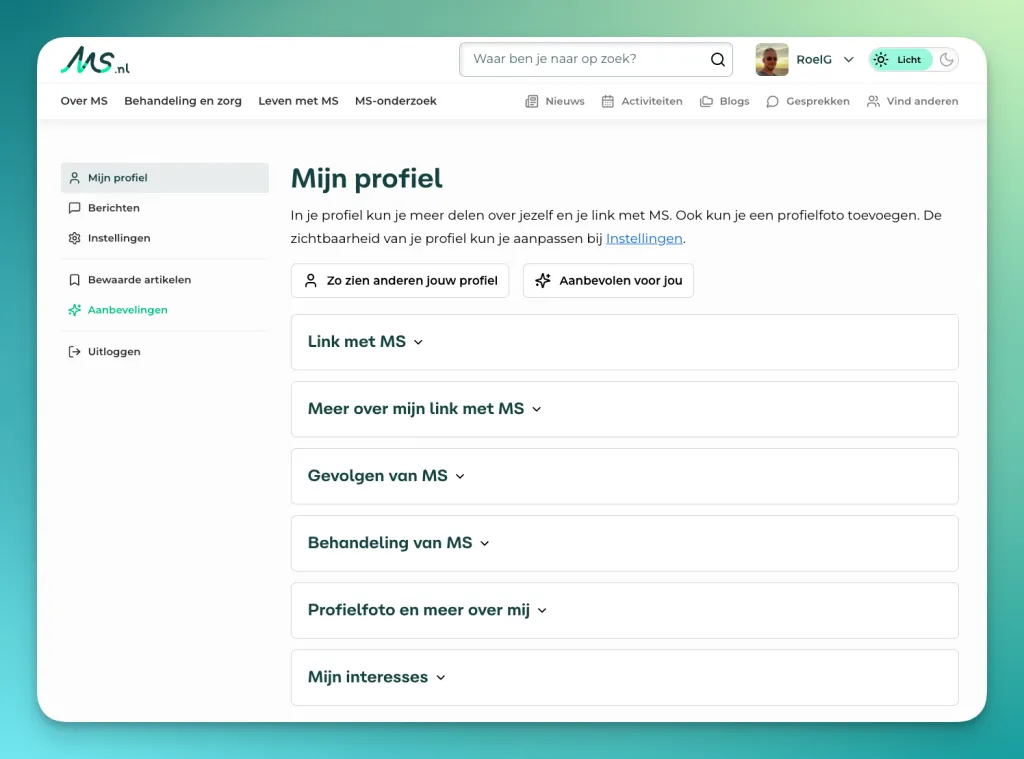Image resolution: width=1024 pixels, height=759 pixels.
Task: Open the MS-onderzoek menu
Action: [396, 101]
